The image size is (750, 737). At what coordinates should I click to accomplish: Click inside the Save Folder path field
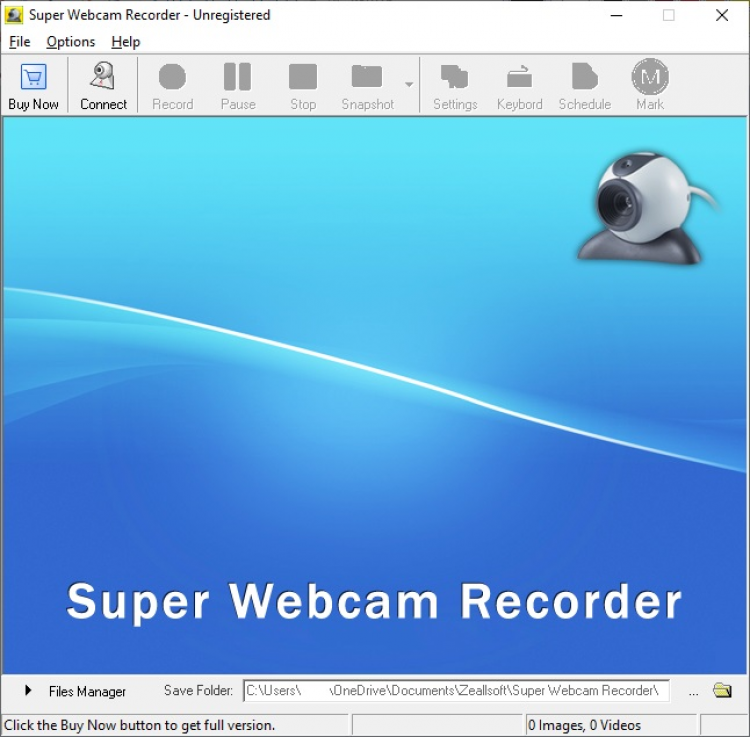tap(456, 691)
